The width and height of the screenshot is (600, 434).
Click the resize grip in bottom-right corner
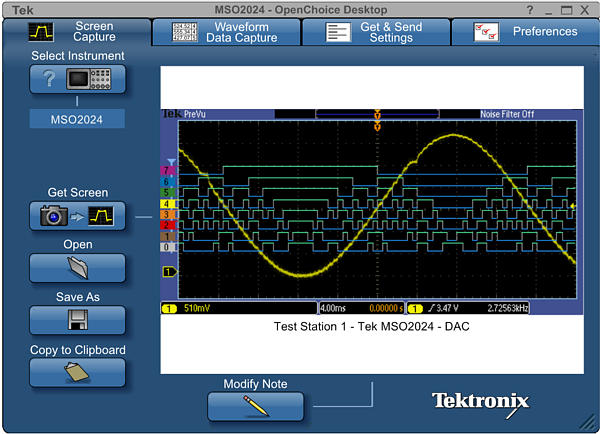tap(588, 423)
